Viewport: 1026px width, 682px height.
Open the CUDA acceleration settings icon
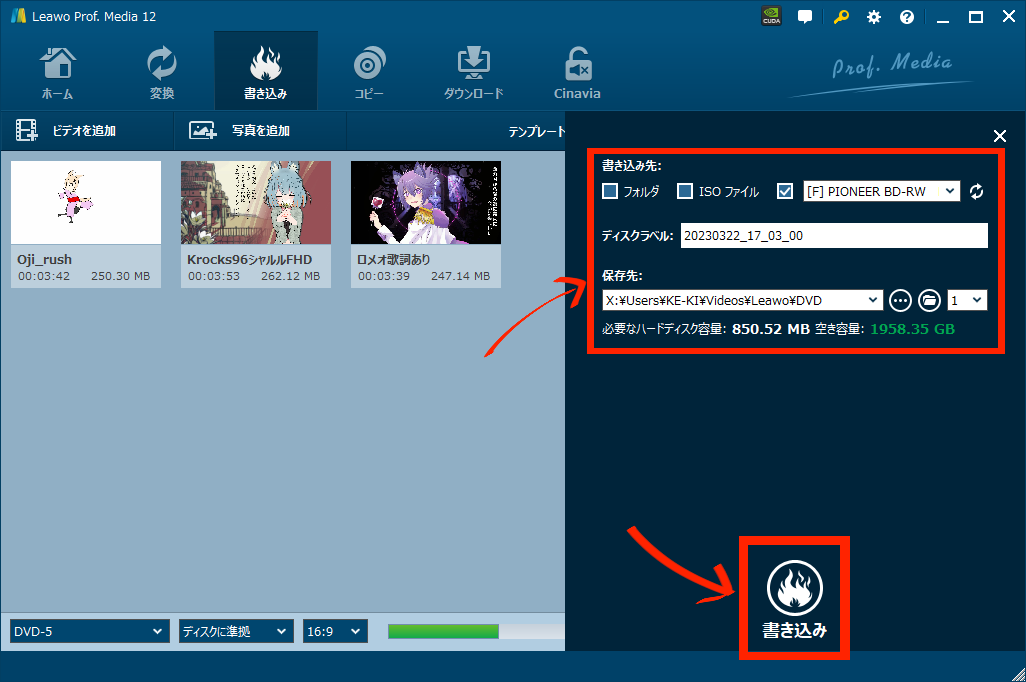pyautogui.click(x=771, y=17)
